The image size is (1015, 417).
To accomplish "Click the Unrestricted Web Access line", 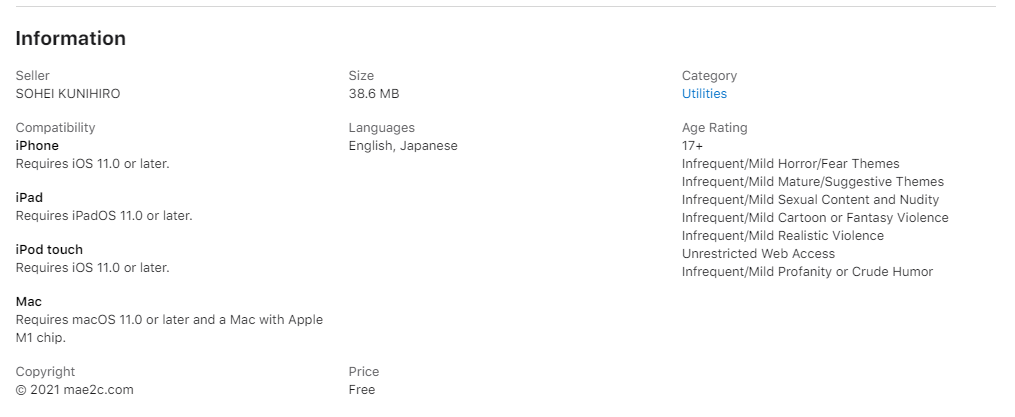I will click(x=759, y=254).
